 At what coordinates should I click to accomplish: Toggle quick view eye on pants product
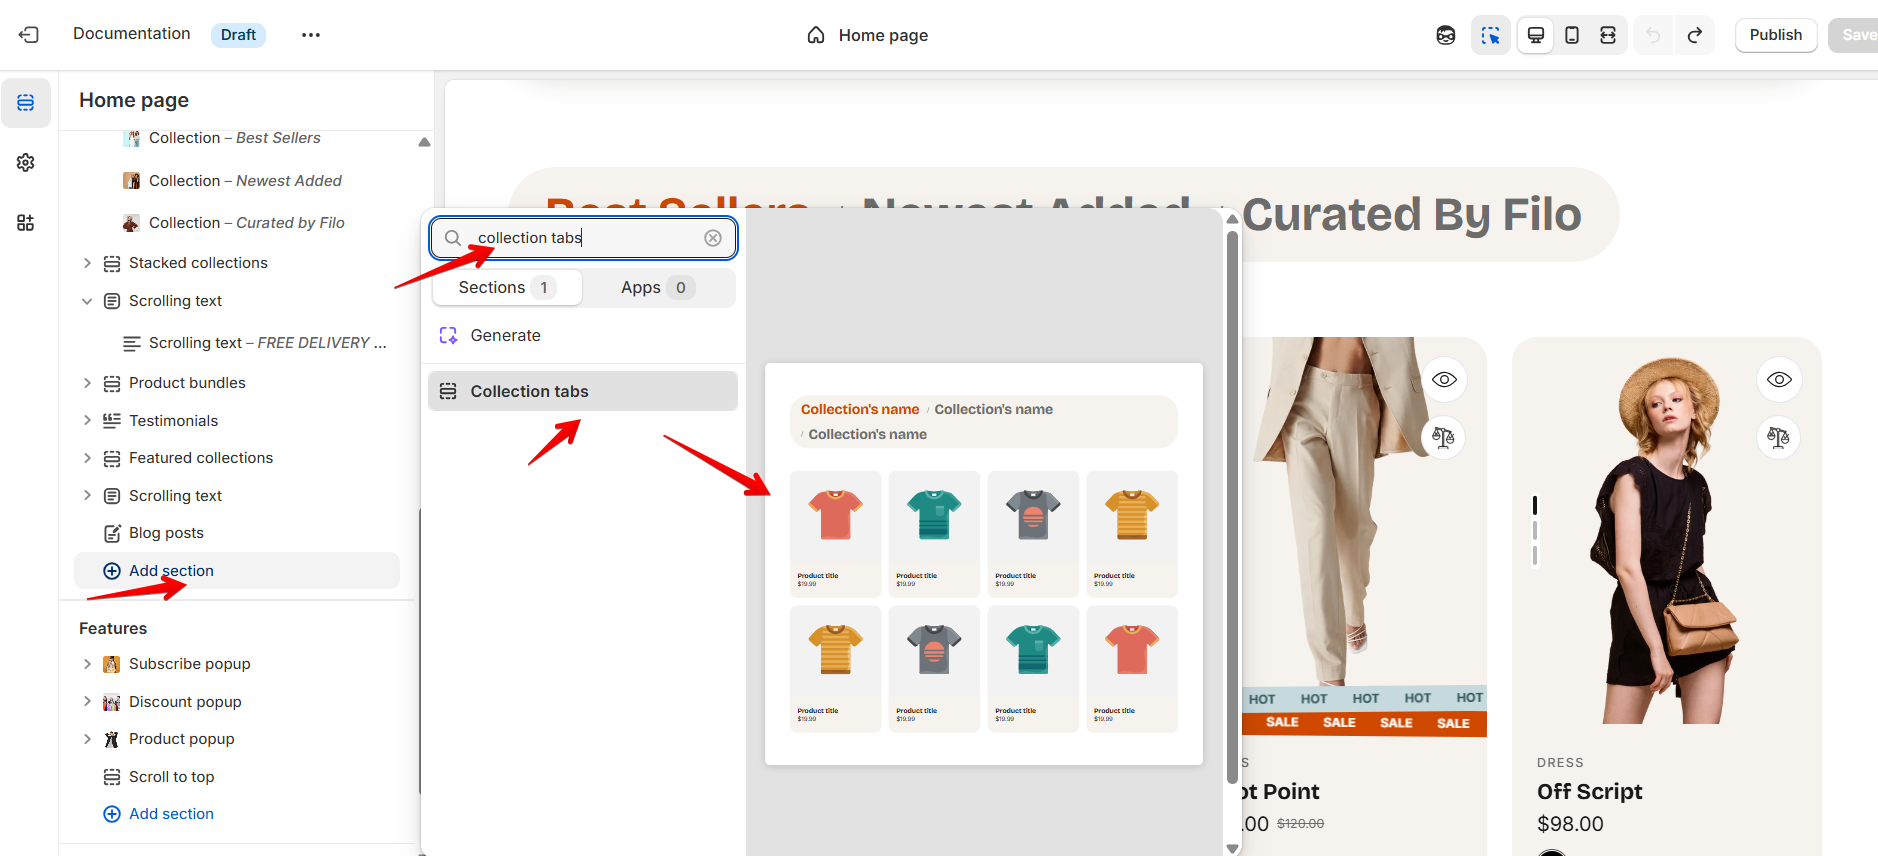coord(1443,380)
